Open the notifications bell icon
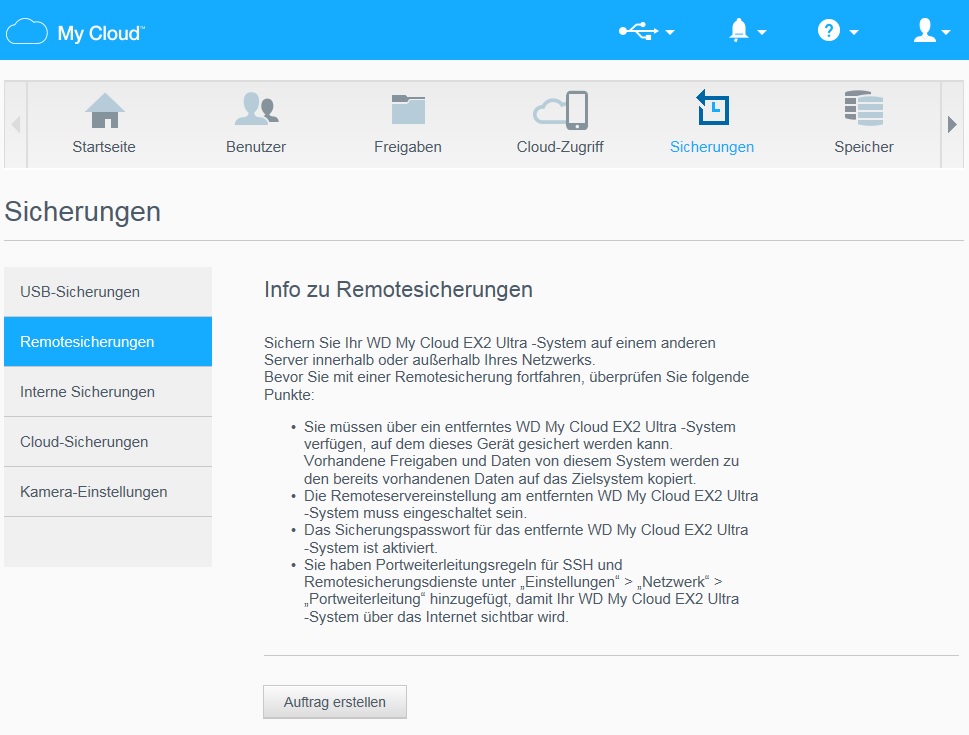The image size is (969, 735). pyautogui.click(x=738, y=30)
